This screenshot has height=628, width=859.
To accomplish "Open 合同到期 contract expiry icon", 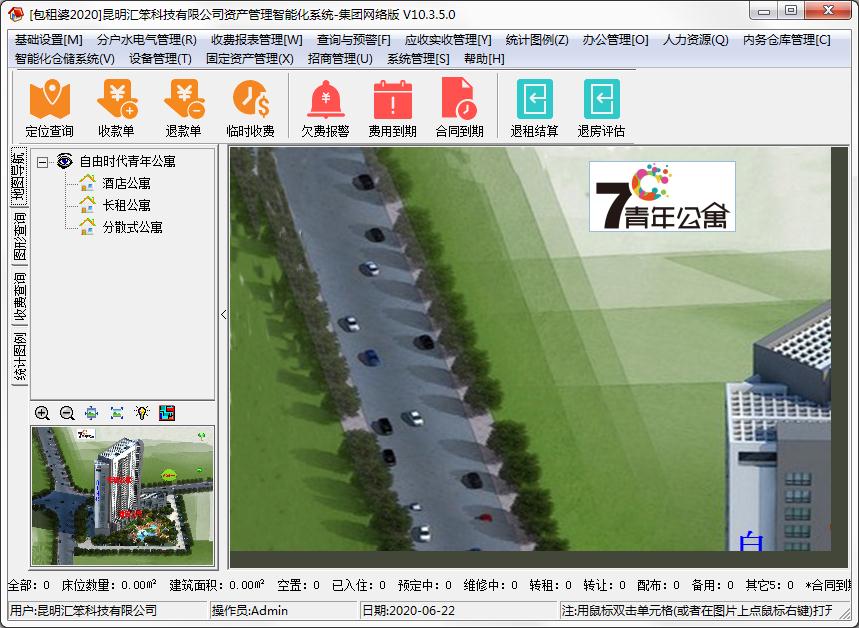I will pyautogui.click(x=459, y=108).
